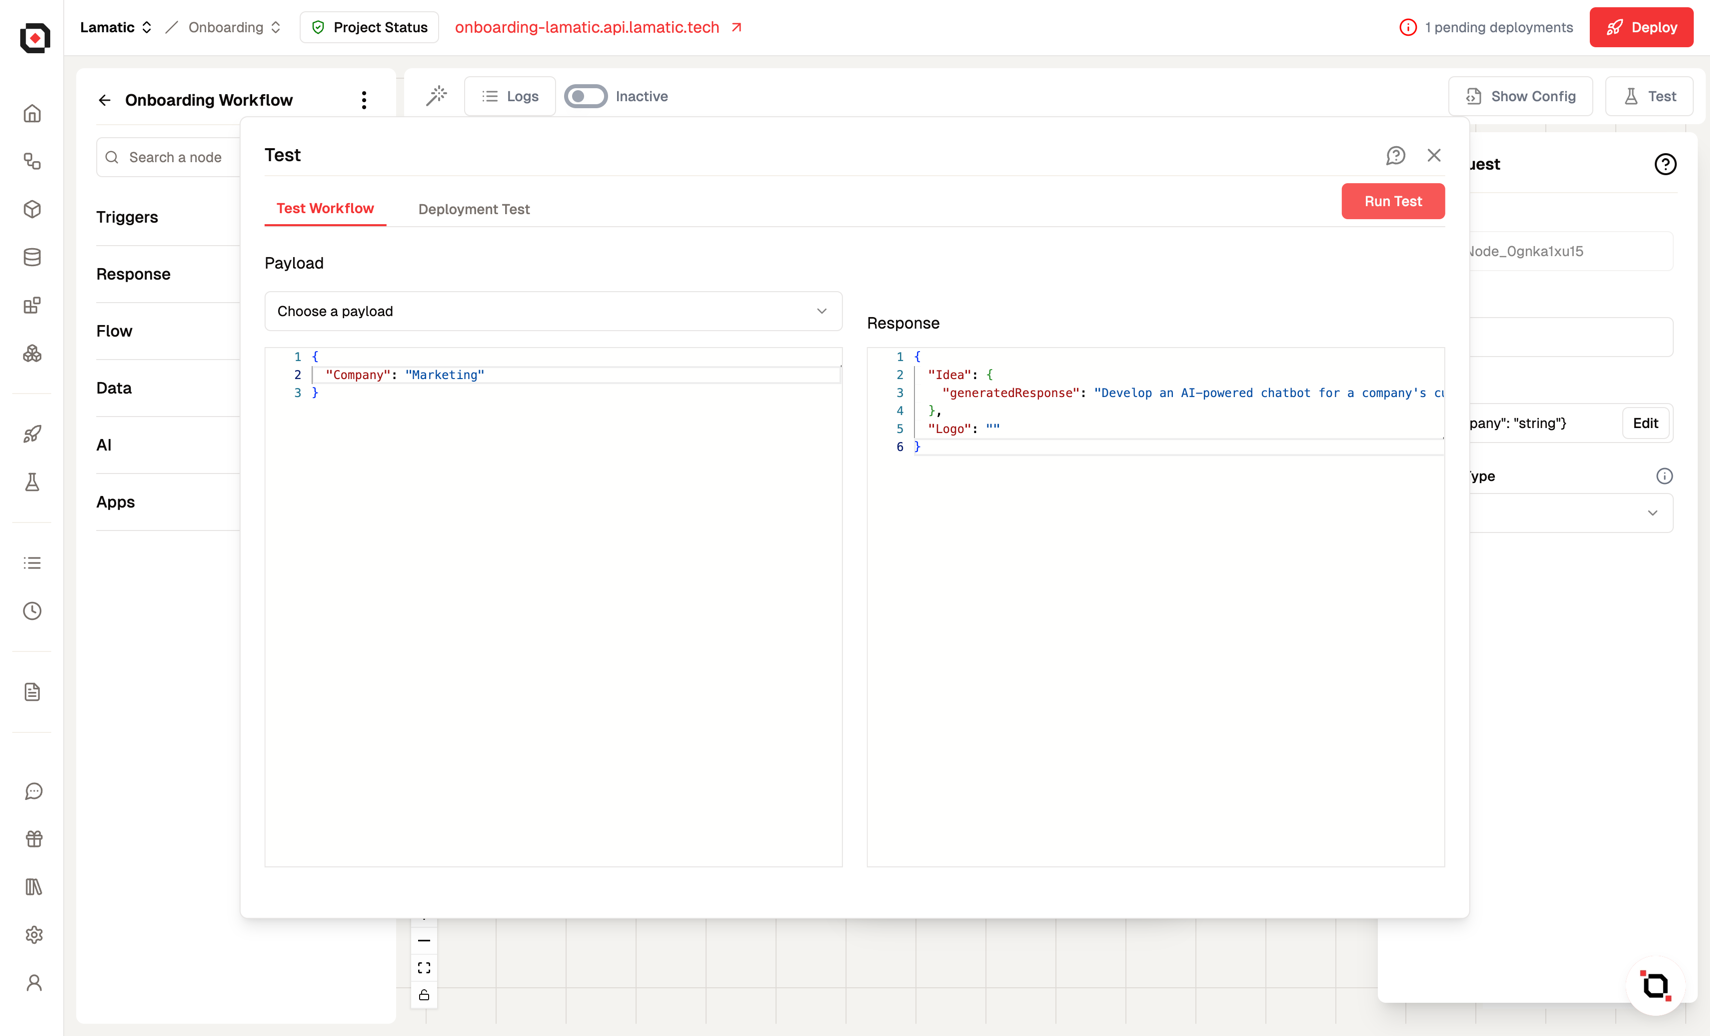Image resolution: width=1710 pixels, height=1036 pixels.
Task: Switch to the Test Workflow tab
Action: (325, 208)
